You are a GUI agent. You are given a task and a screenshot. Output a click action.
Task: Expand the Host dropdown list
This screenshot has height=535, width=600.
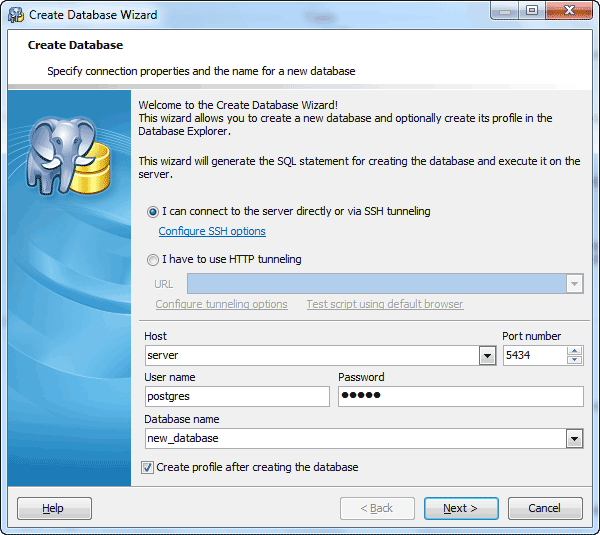coord(487,356)
